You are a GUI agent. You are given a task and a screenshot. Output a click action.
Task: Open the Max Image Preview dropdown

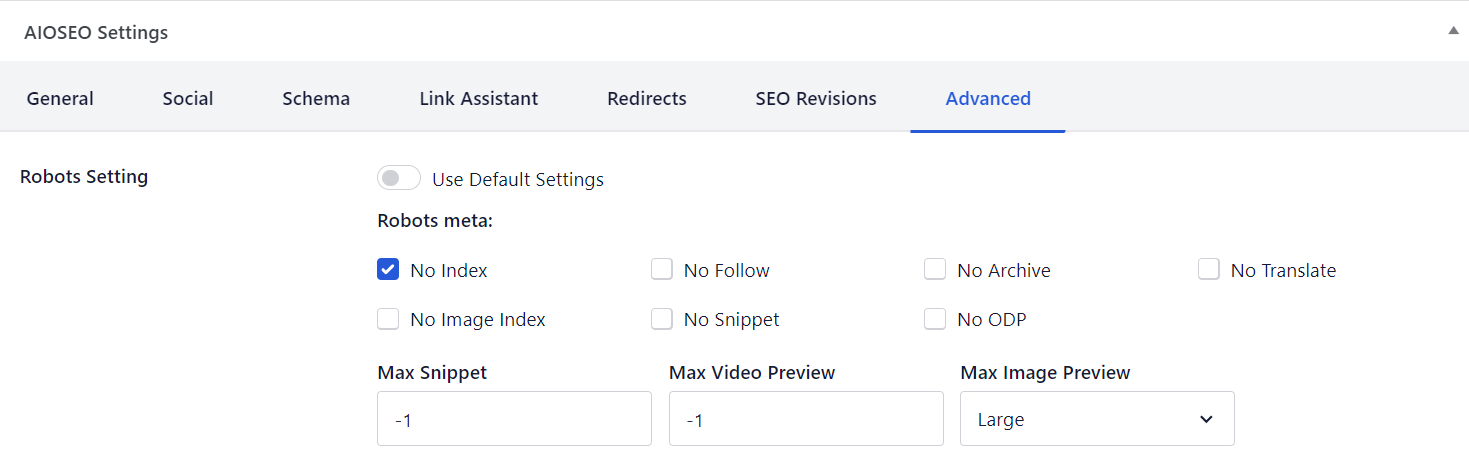pyautogui.click(x=1097, y=419)
